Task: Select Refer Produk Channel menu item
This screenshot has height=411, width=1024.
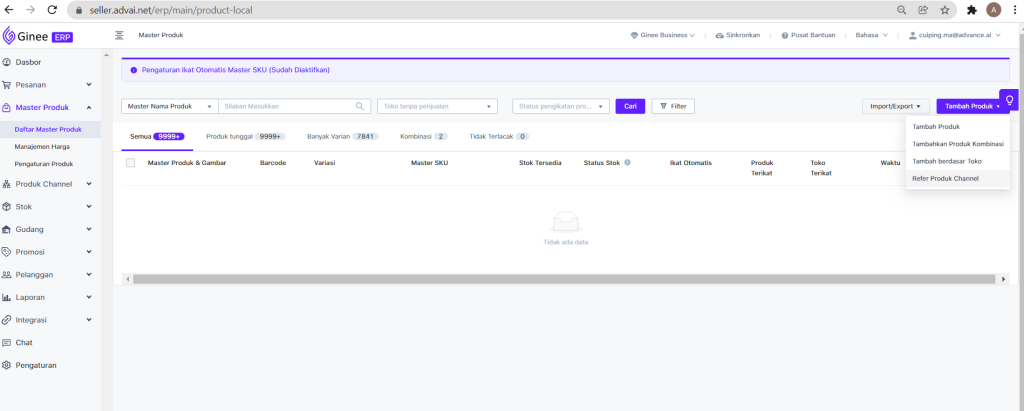Action: [945, 178]
